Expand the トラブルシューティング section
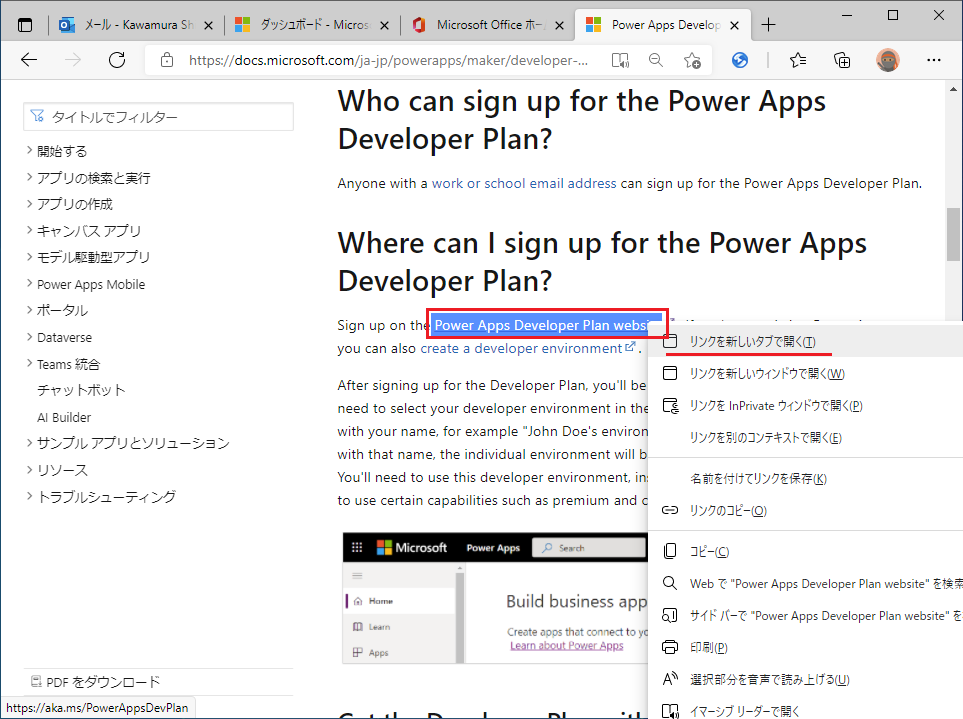This screenshot has width=963, height=719. pos(101,497)
